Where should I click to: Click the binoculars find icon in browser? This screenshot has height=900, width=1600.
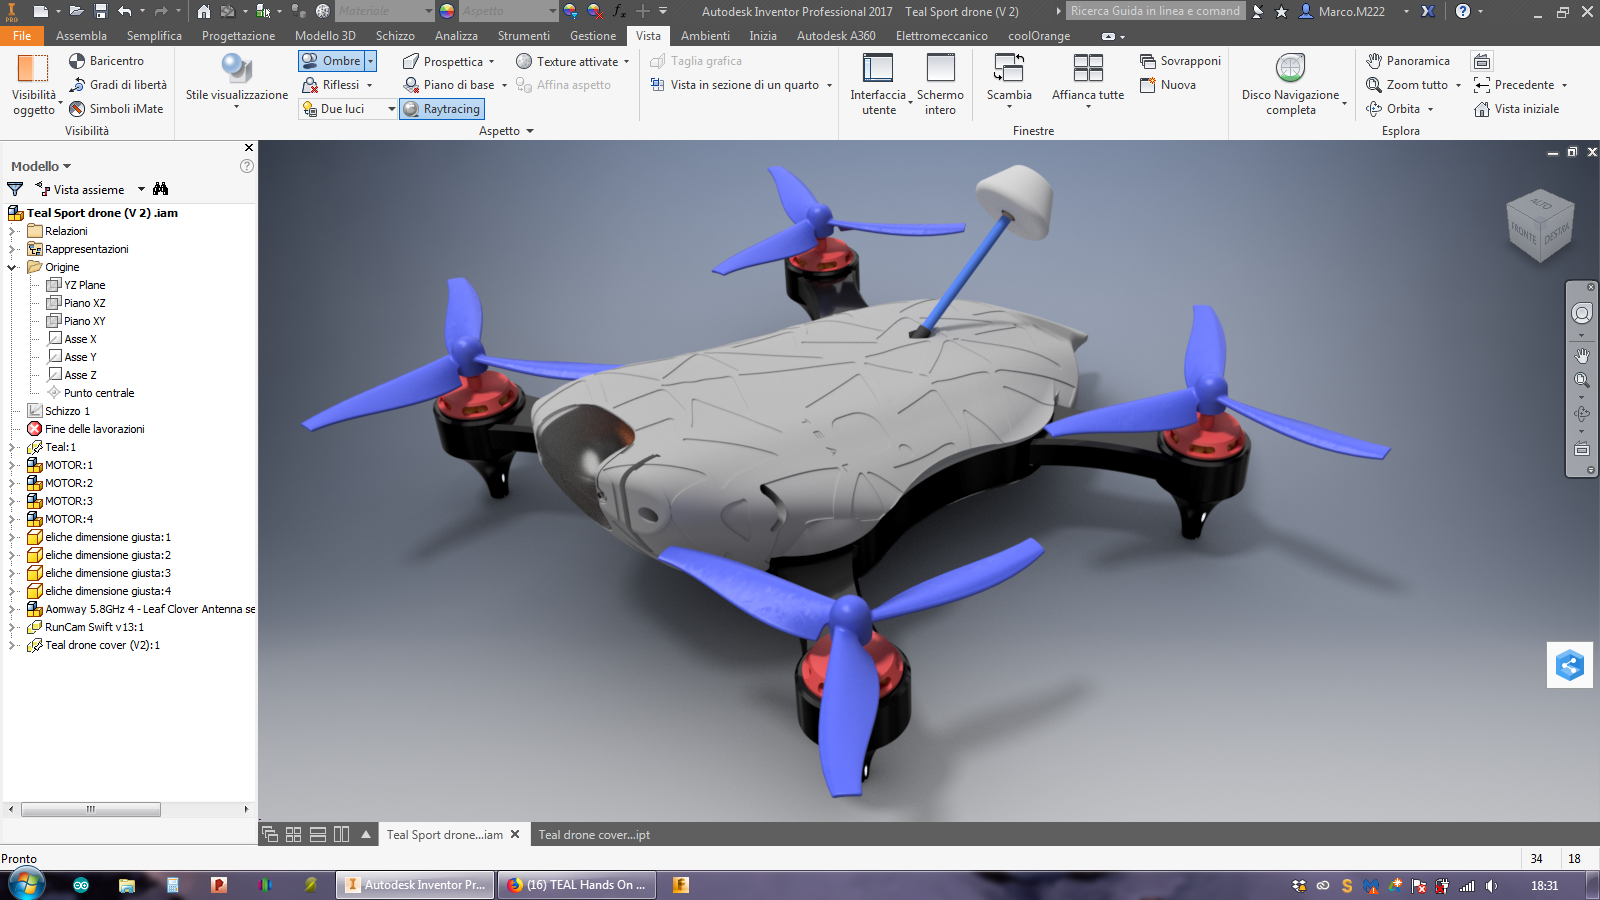pyautogui.click(x=161, y=189)
